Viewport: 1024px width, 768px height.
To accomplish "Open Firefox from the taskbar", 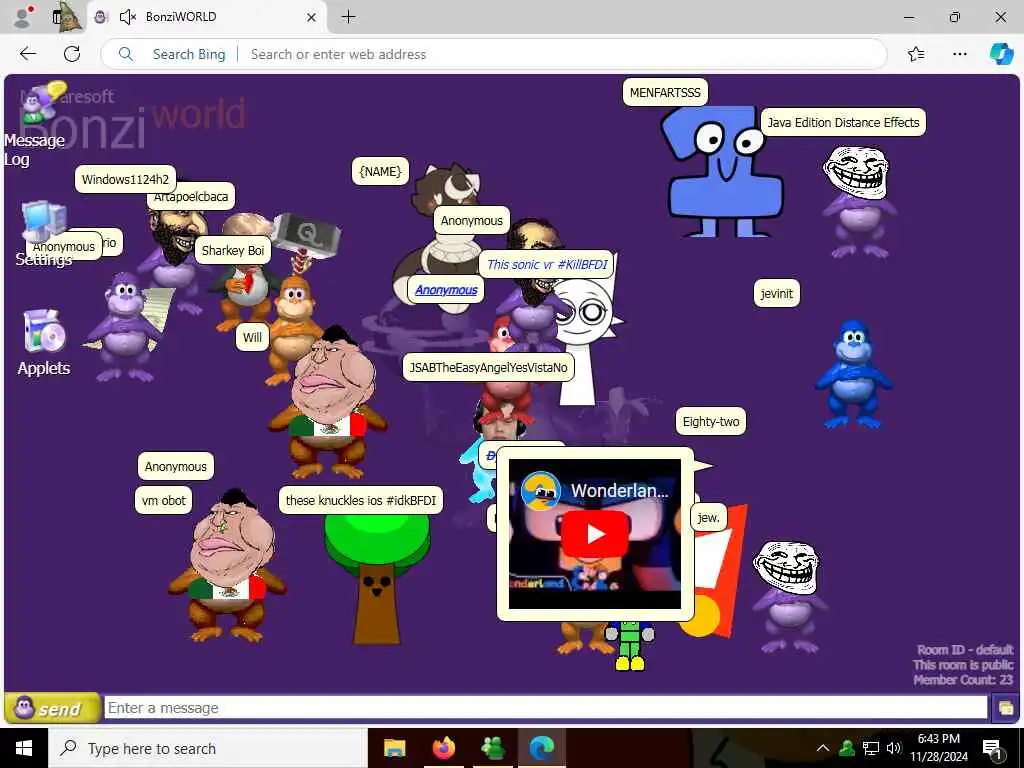I will pos(443,748).
